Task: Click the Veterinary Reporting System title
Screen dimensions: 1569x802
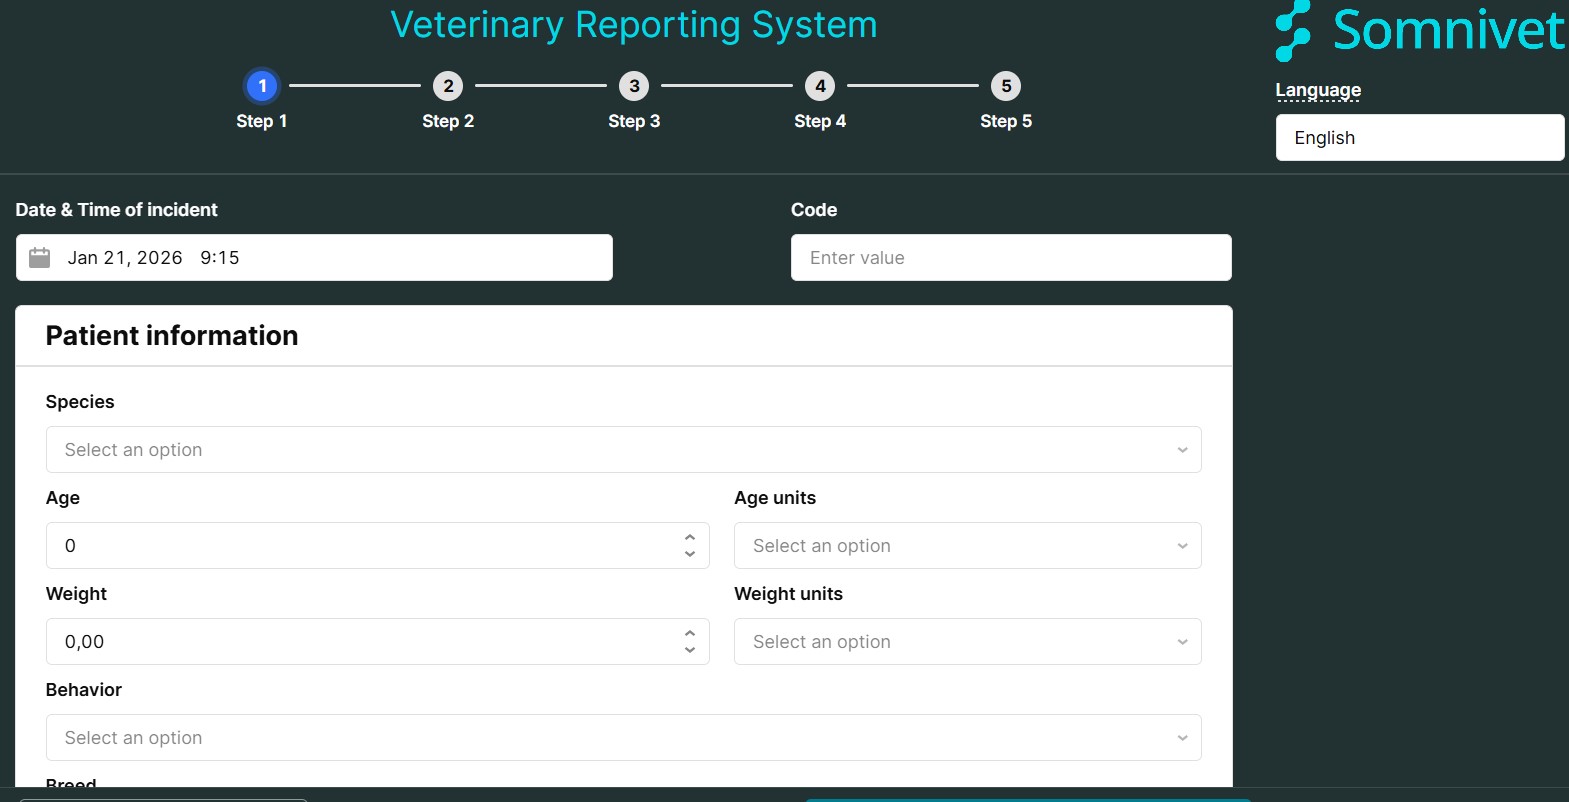Action: point(634,25)
